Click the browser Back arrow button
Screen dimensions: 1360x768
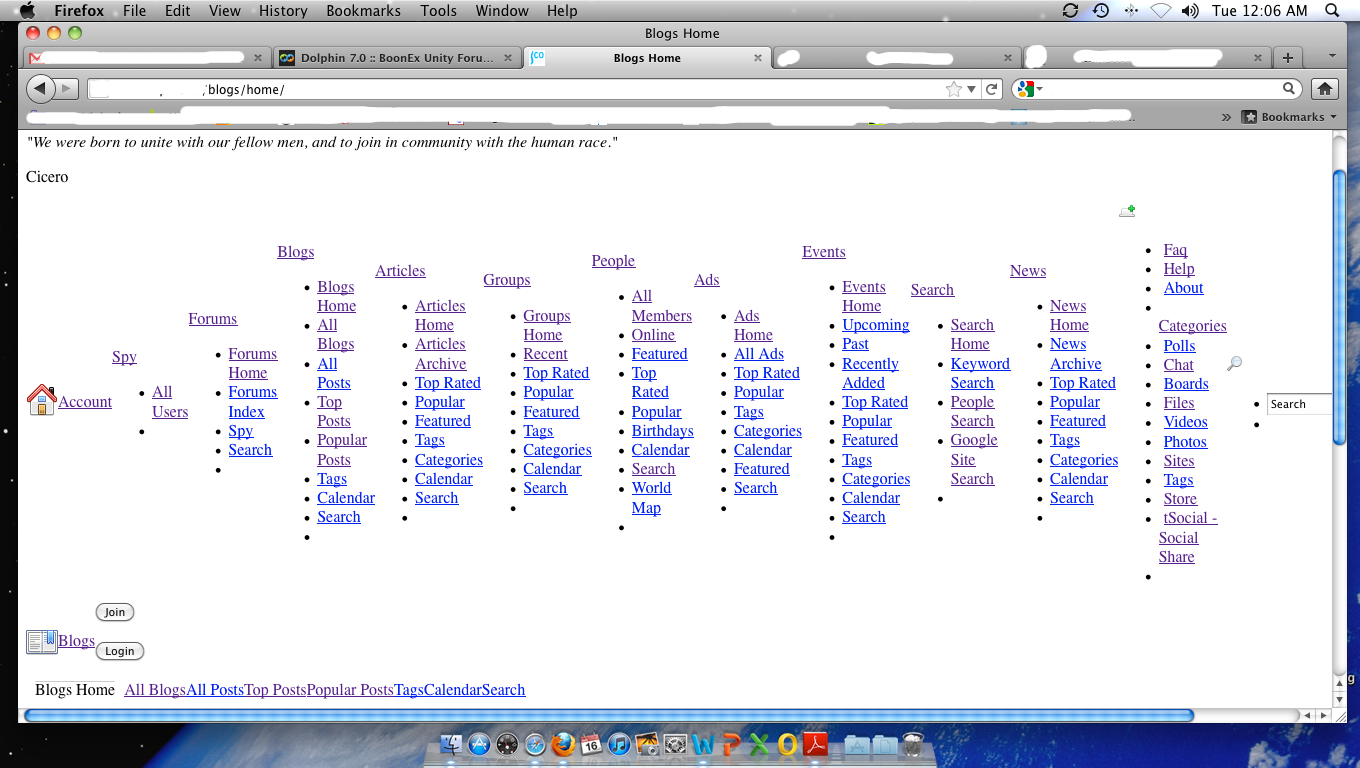(x=39, y=89)
